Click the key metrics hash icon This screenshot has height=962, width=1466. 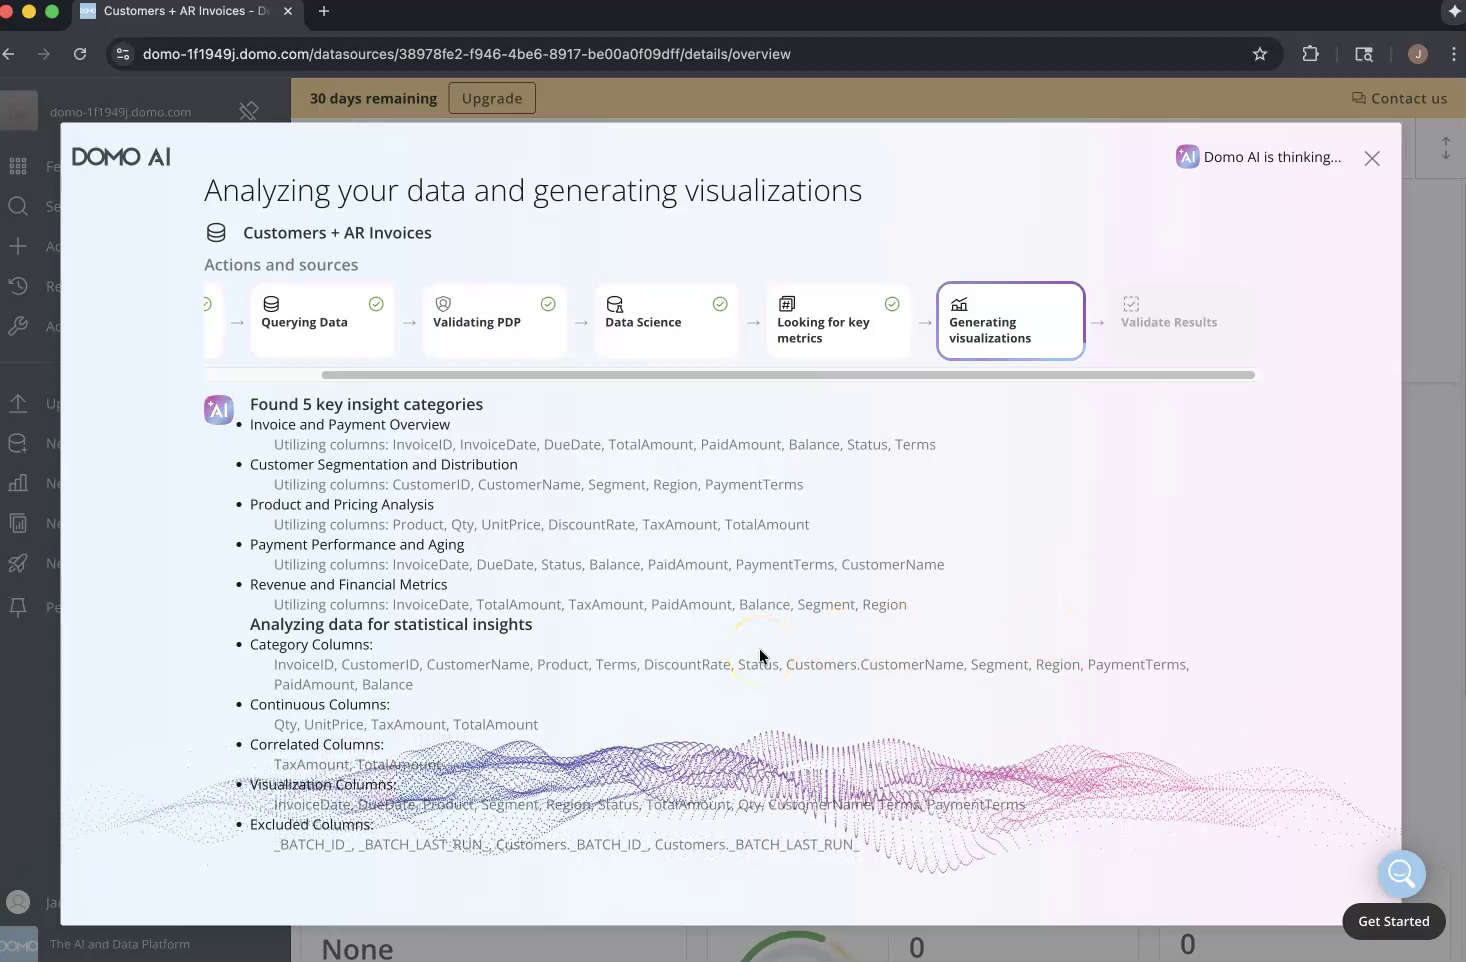pyautogui.click(x=787, y=304)
